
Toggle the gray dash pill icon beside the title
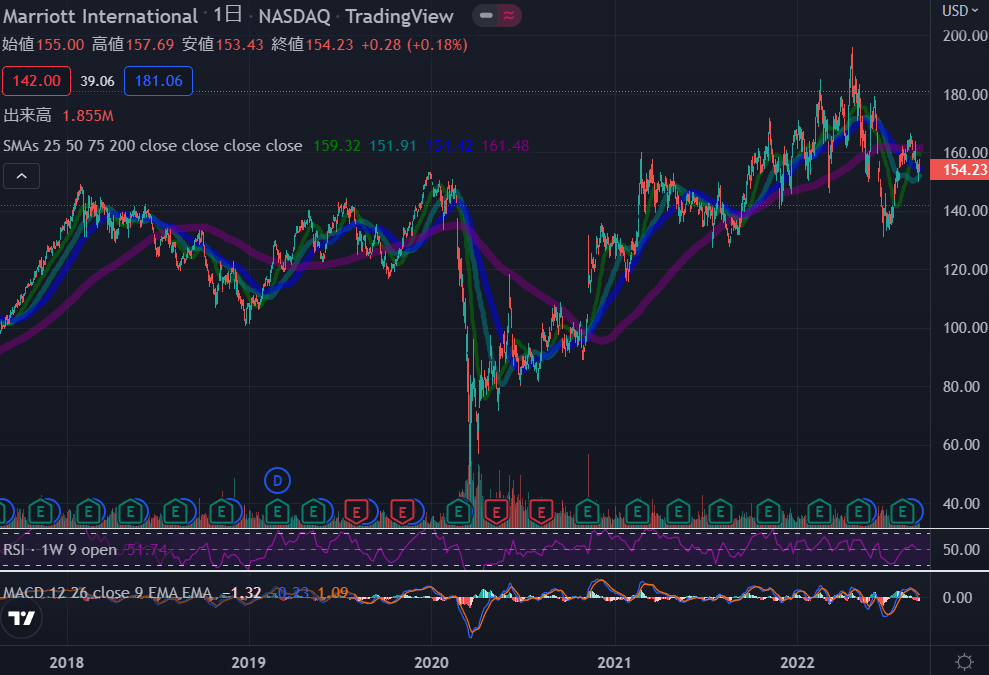pyautogui.click(x=486, y=15)
